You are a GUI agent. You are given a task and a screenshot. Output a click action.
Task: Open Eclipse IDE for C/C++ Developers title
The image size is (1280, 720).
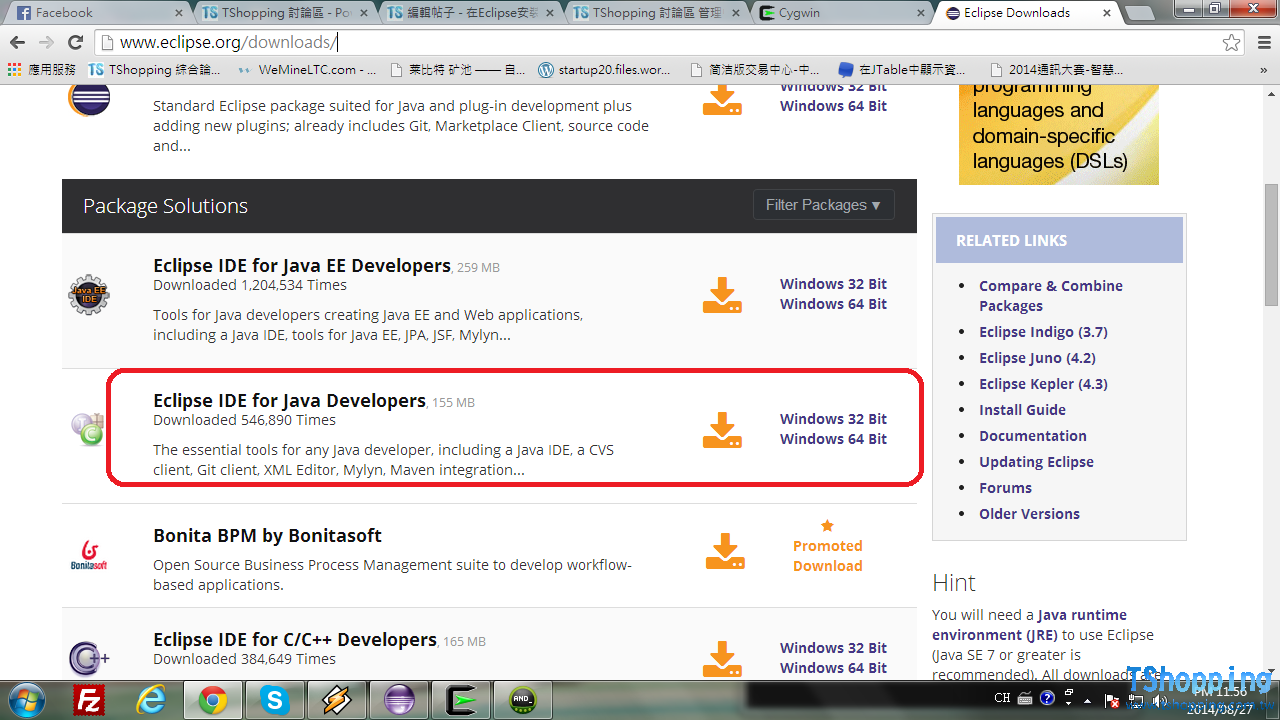295,639
